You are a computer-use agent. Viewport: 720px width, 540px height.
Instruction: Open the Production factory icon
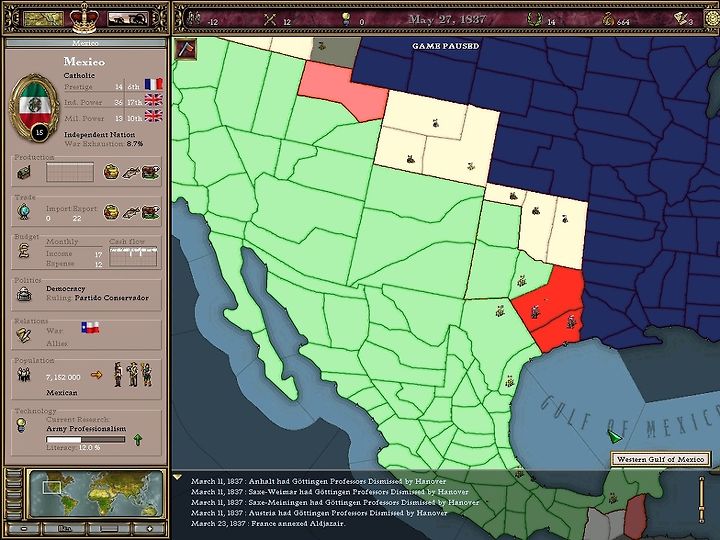pos(24,172)
